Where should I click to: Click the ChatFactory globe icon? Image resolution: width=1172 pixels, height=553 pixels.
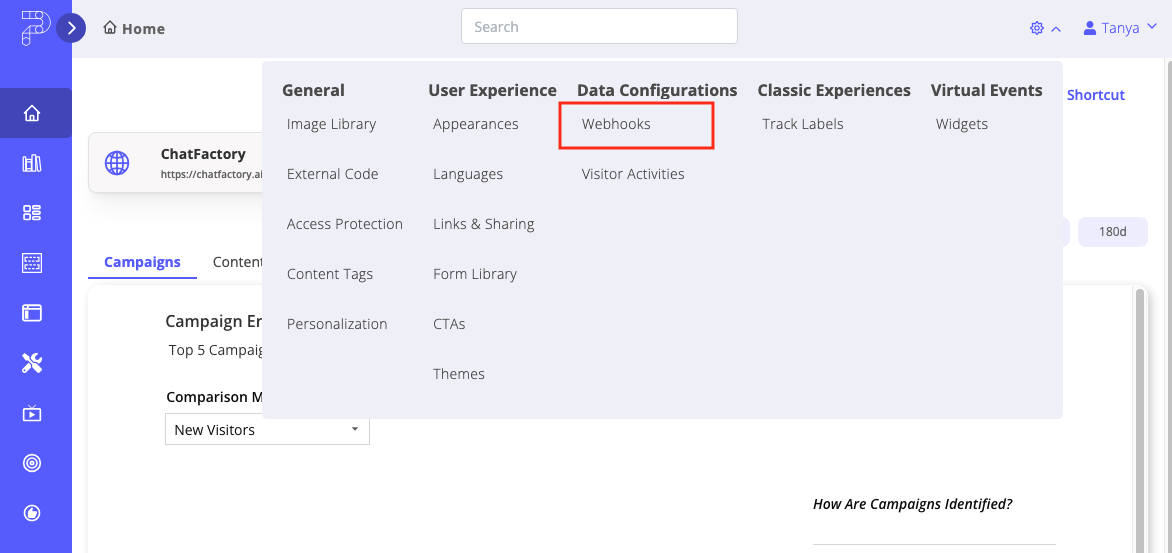117,163
